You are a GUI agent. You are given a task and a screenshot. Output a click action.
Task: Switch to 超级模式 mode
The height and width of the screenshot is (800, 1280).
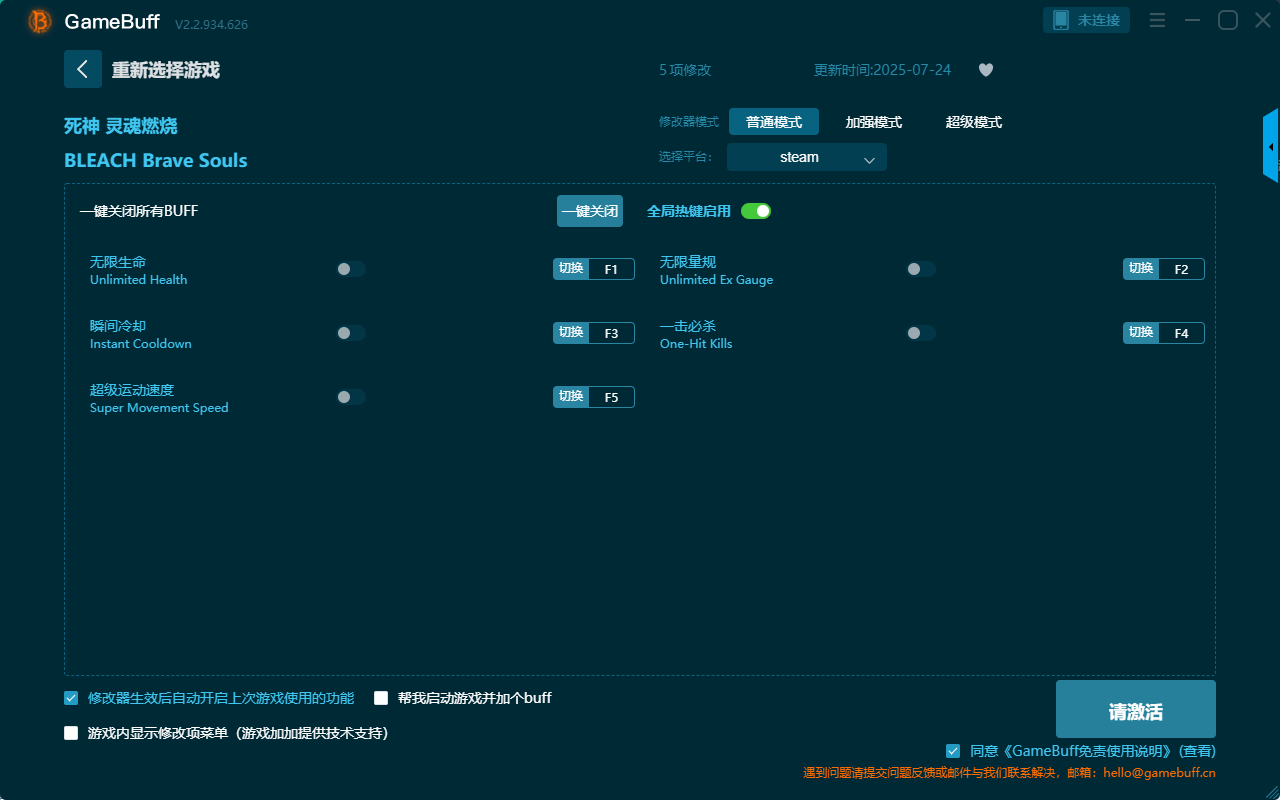point(973,122)
